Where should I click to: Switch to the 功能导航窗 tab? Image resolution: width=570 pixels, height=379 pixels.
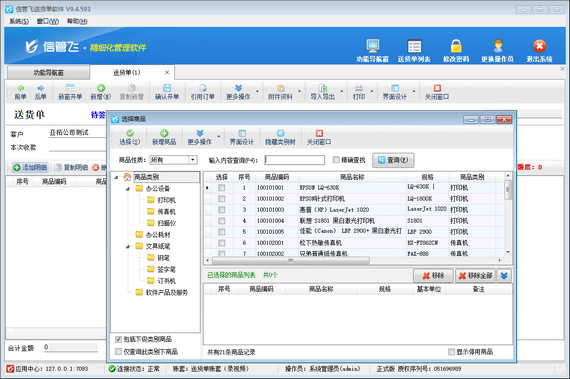pyautogui.click(x=48, y=73)
